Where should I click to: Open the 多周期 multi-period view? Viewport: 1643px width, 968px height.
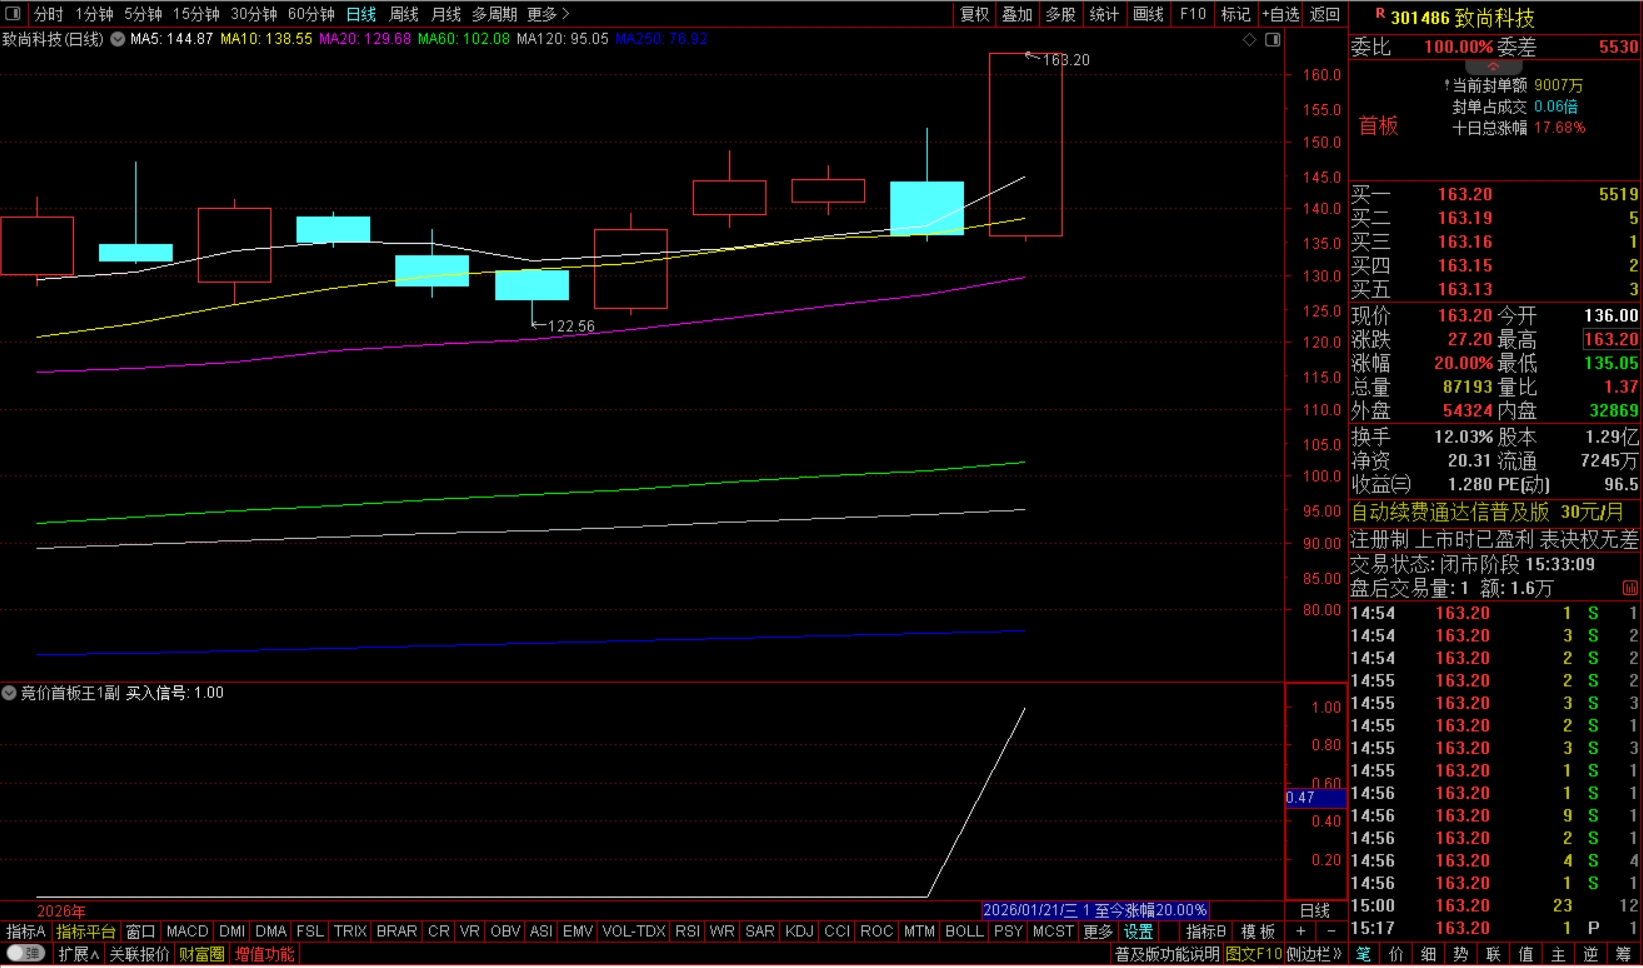click(x=494, y=14)
